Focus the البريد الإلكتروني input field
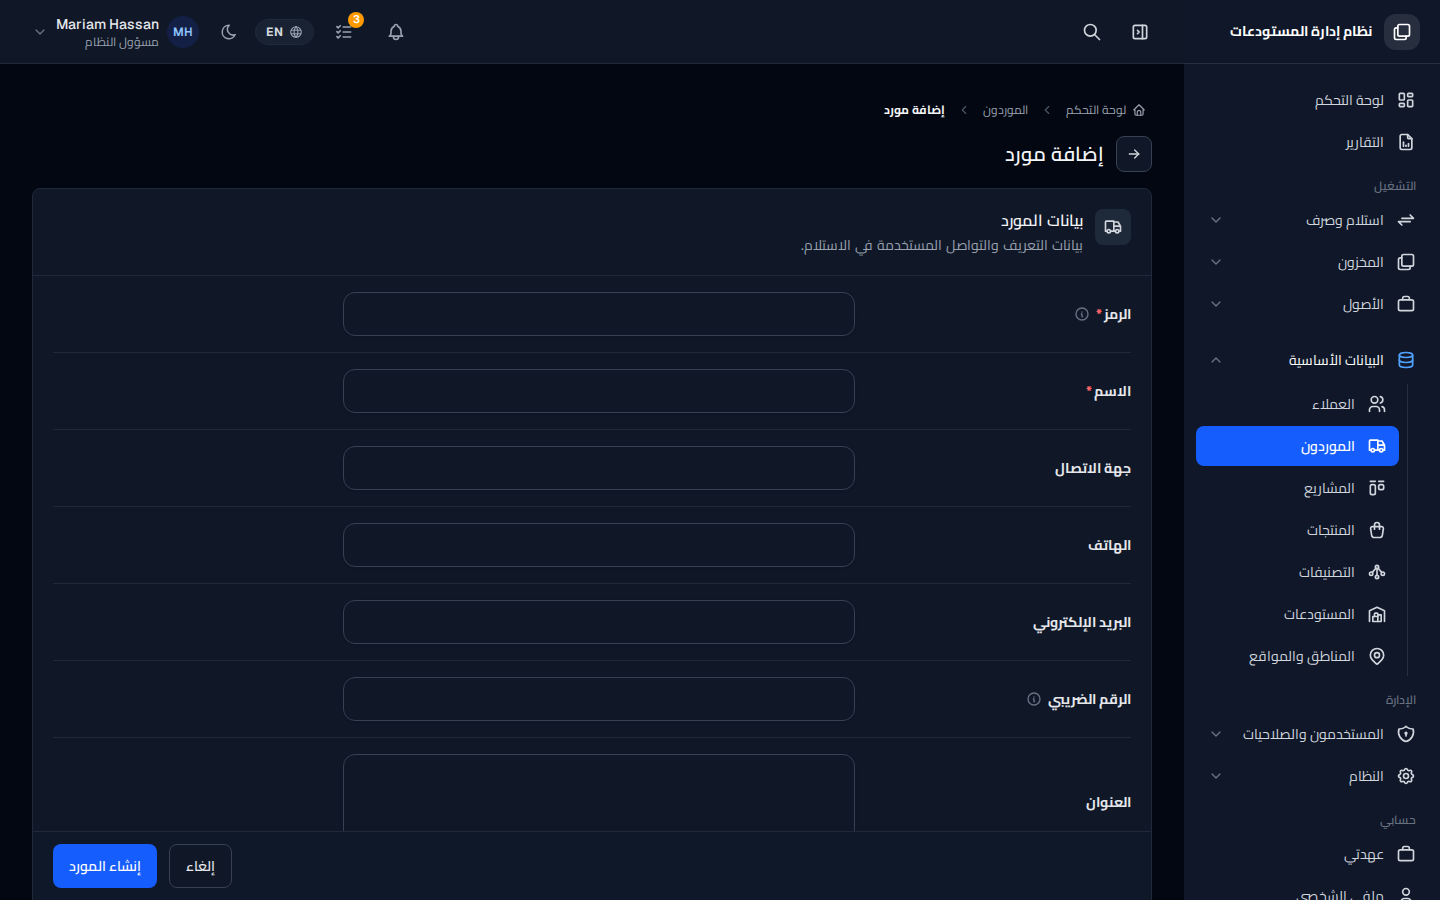Screen dimensions: 1440x900 [599, 622]
